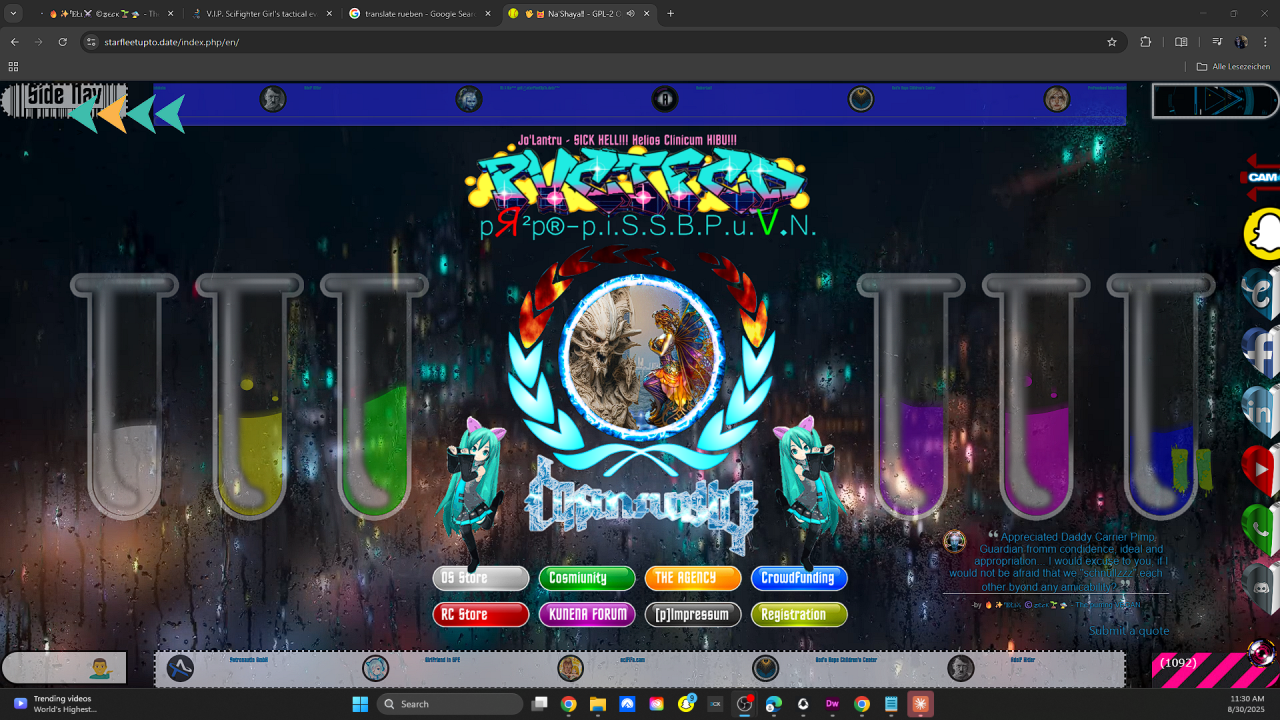The image size is (1280, 720).
Task: Mute the Na Shaya tab audio
Action: pos(631,14)
